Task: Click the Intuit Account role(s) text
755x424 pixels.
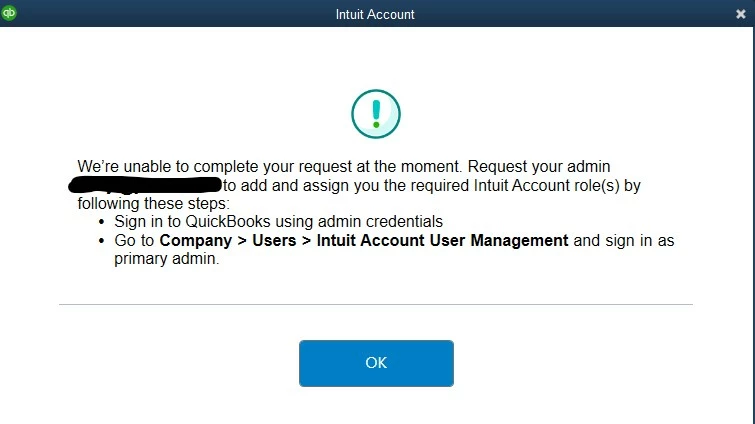Action: 547,185
